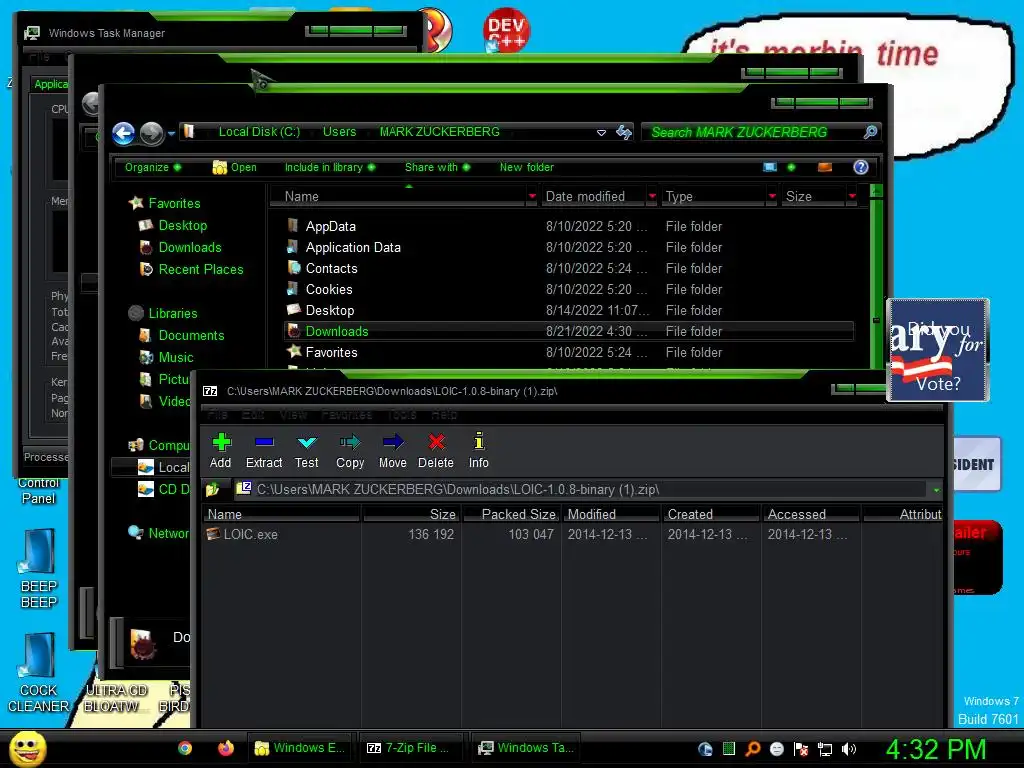Screen dimensions: 1024x768
Task: Select Desktop under Favorites
Action: pyautogui.click(x=173, y=225)
